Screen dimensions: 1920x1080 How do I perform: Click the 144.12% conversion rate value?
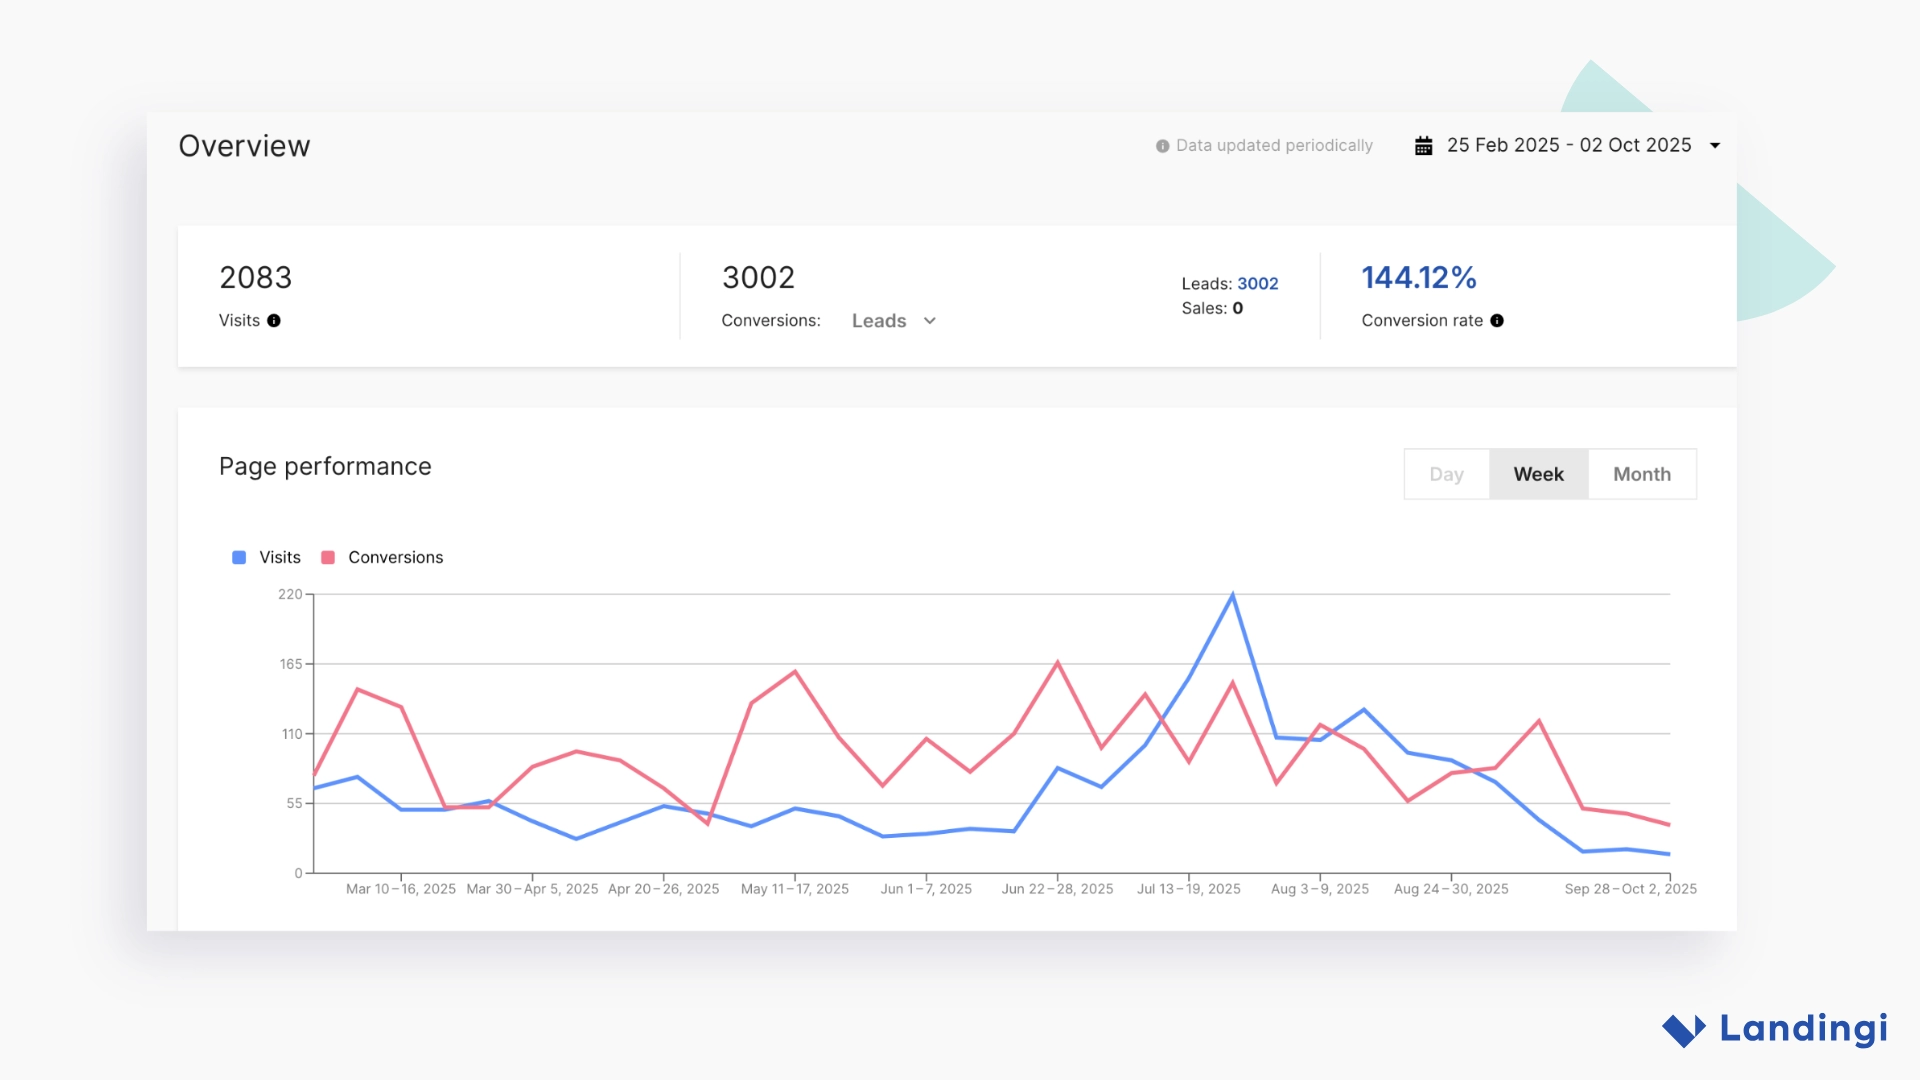[x=1419, y=278]
